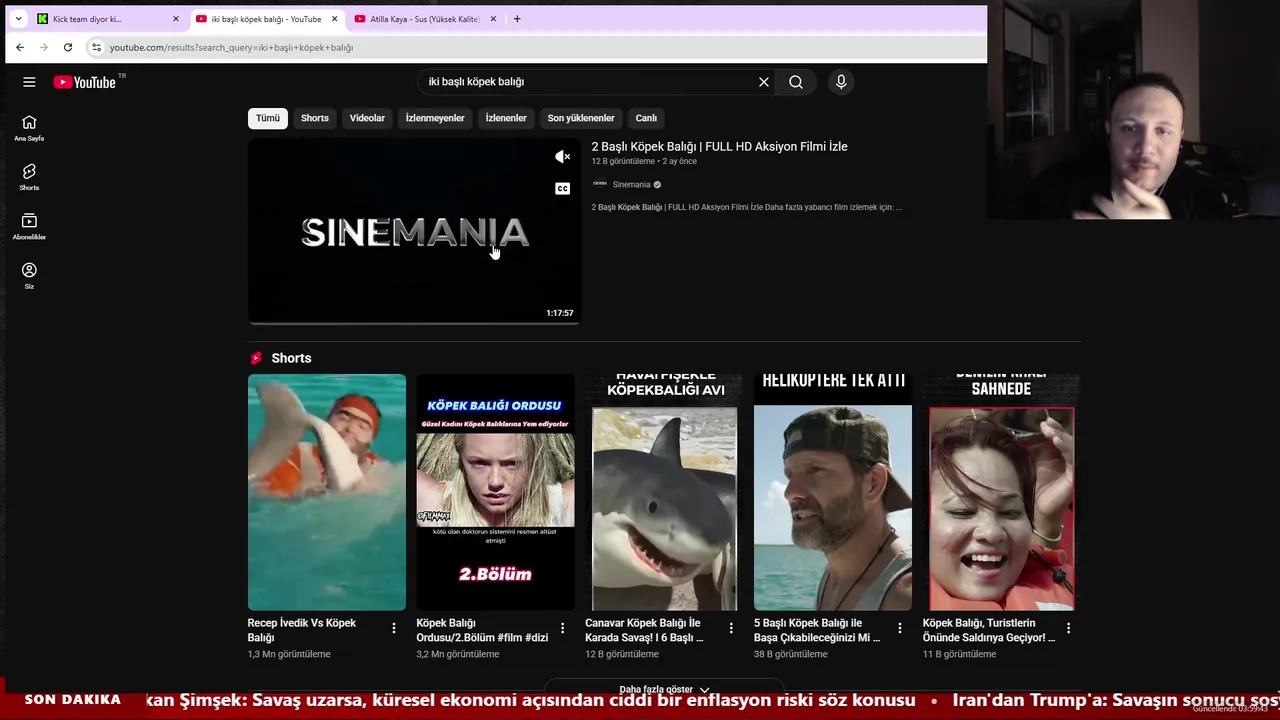This screenshot has width=1280, height=720.
Task: Open Canavar Köpek Balığı İle Karada Savaş title
Action: click(646, 630)
